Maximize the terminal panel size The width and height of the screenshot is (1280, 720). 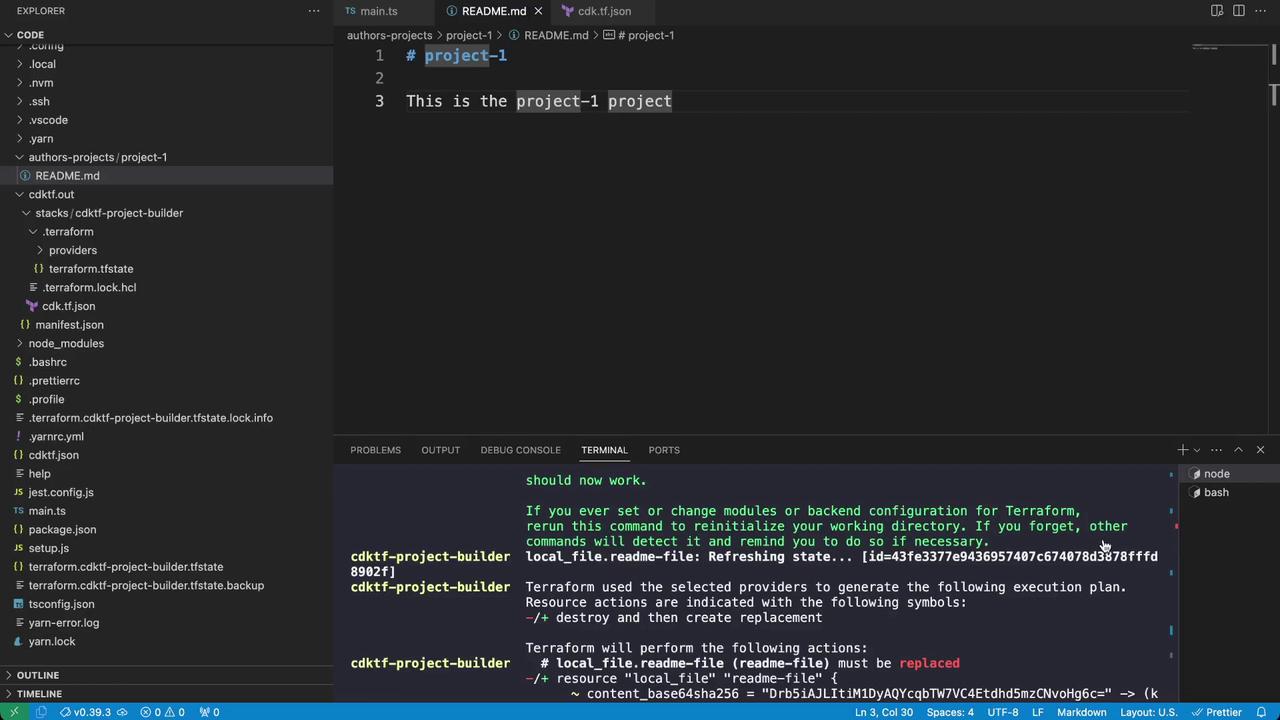[x=1238, y=450]
